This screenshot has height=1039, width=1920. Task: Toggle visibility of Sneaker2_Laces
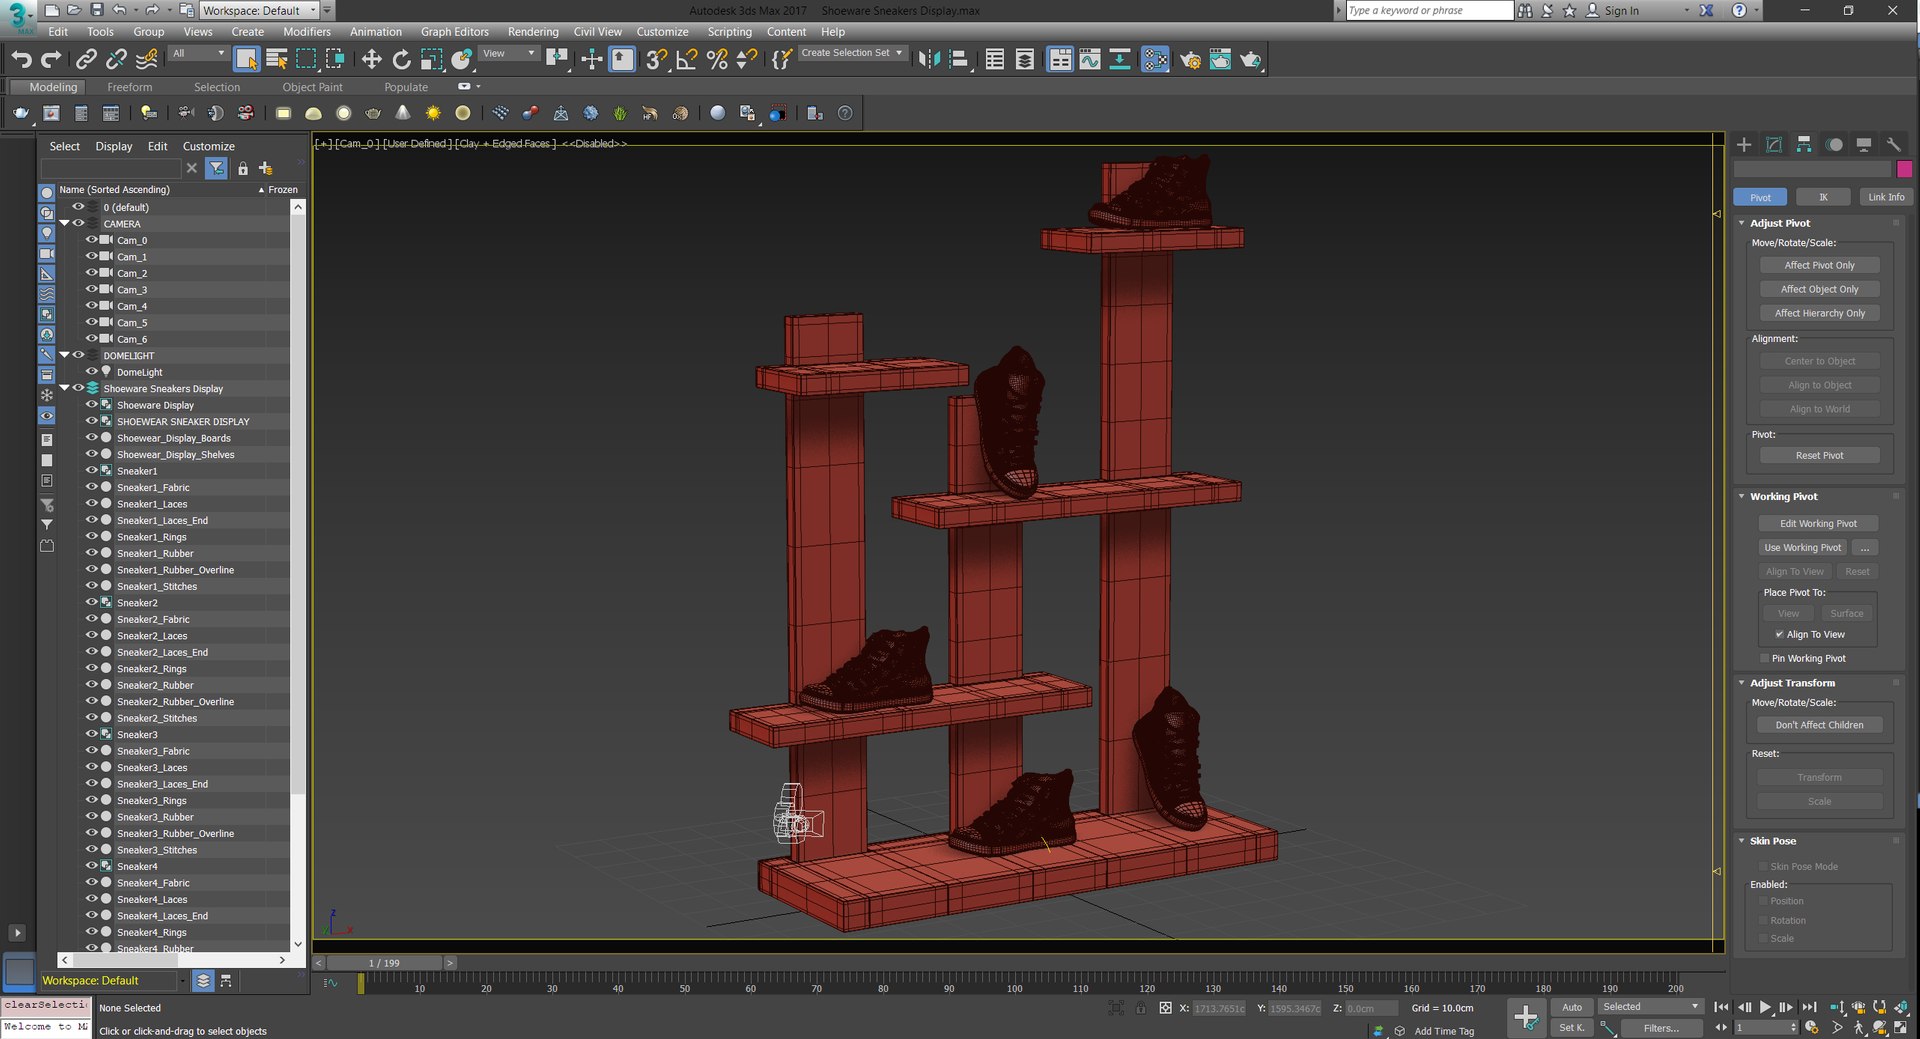pyautogui.click(x=91, y=635)
